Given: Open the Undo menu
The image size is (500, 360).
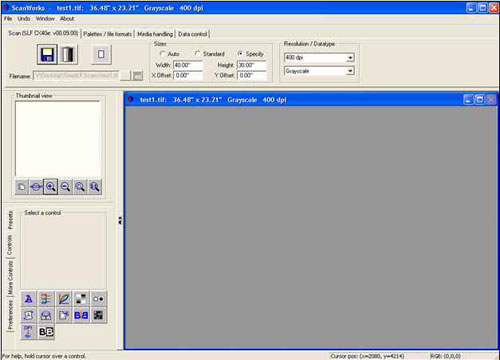Looking at the screenshot, I should [x=24, y=19].
